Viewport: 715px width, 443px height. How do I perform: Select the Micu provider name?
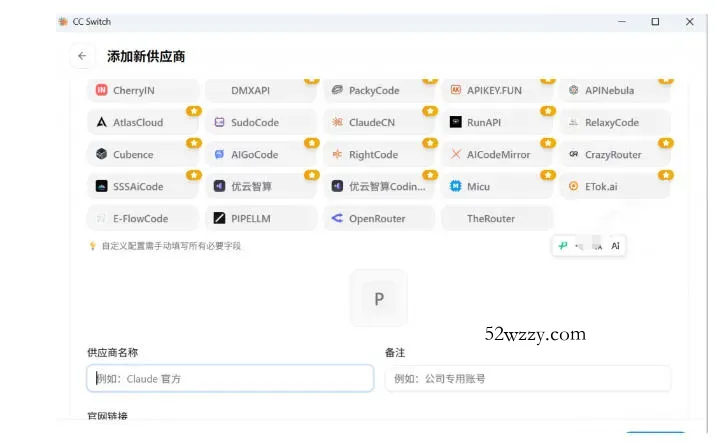(x=478, y=186)
